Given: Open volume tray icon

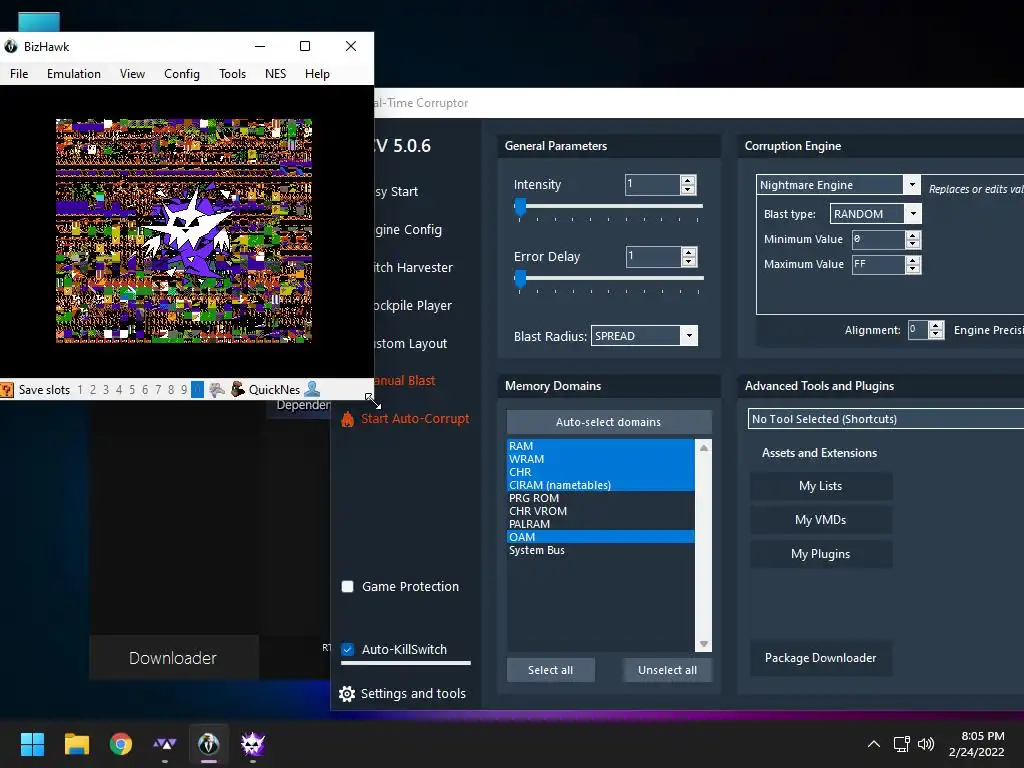Looking at the screenshot, I should [x=926, y=744].
